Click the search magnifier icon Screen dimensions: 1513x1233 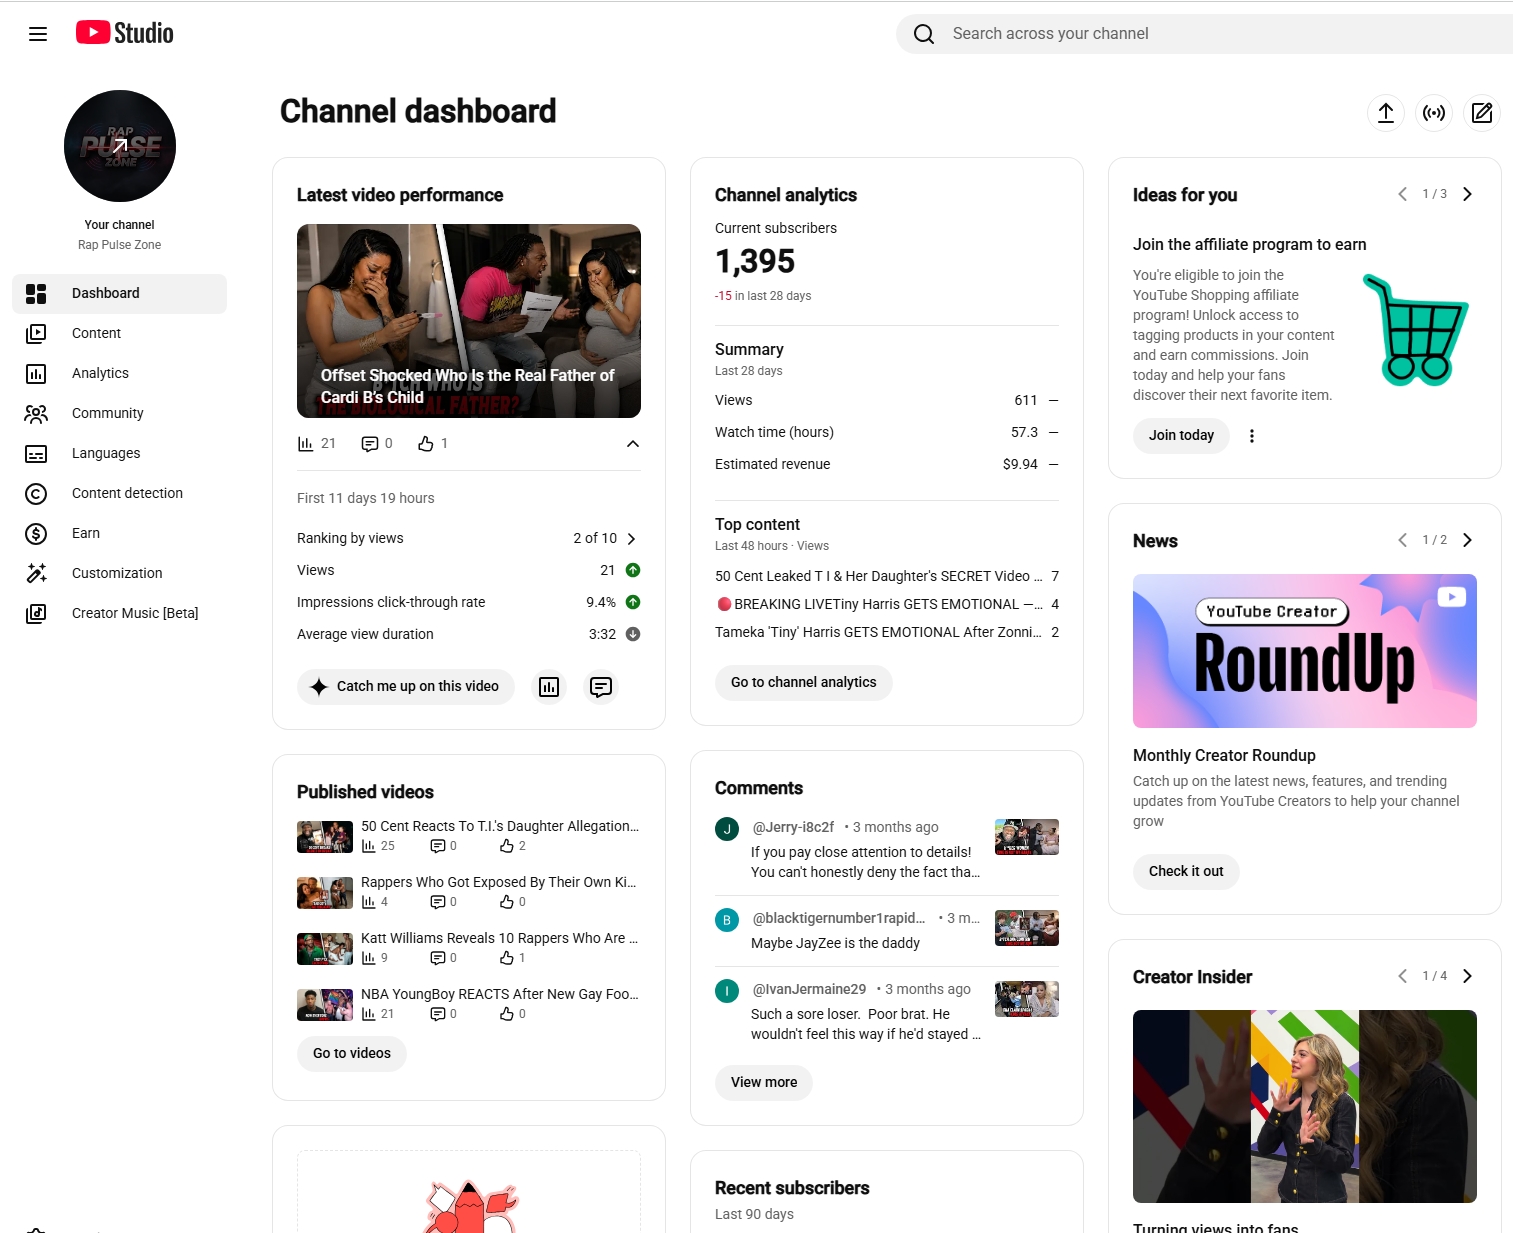pyautogui.click(x=924, y=34)
